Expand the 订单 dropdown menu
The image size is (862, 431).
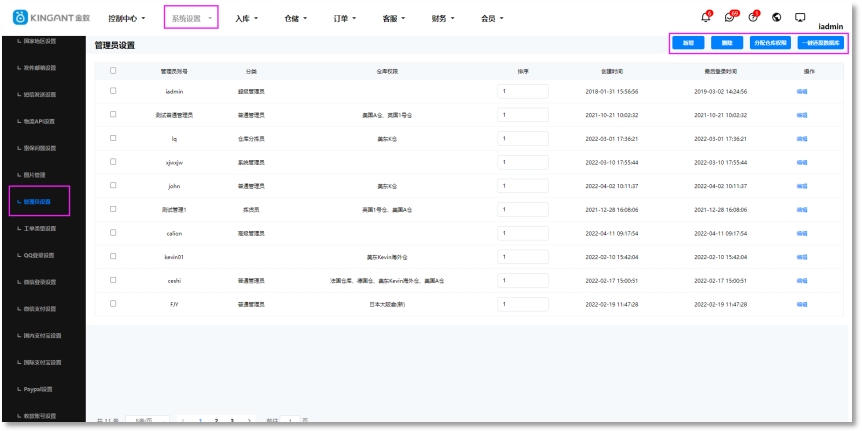pyautogui.click(x=345, y=18)
